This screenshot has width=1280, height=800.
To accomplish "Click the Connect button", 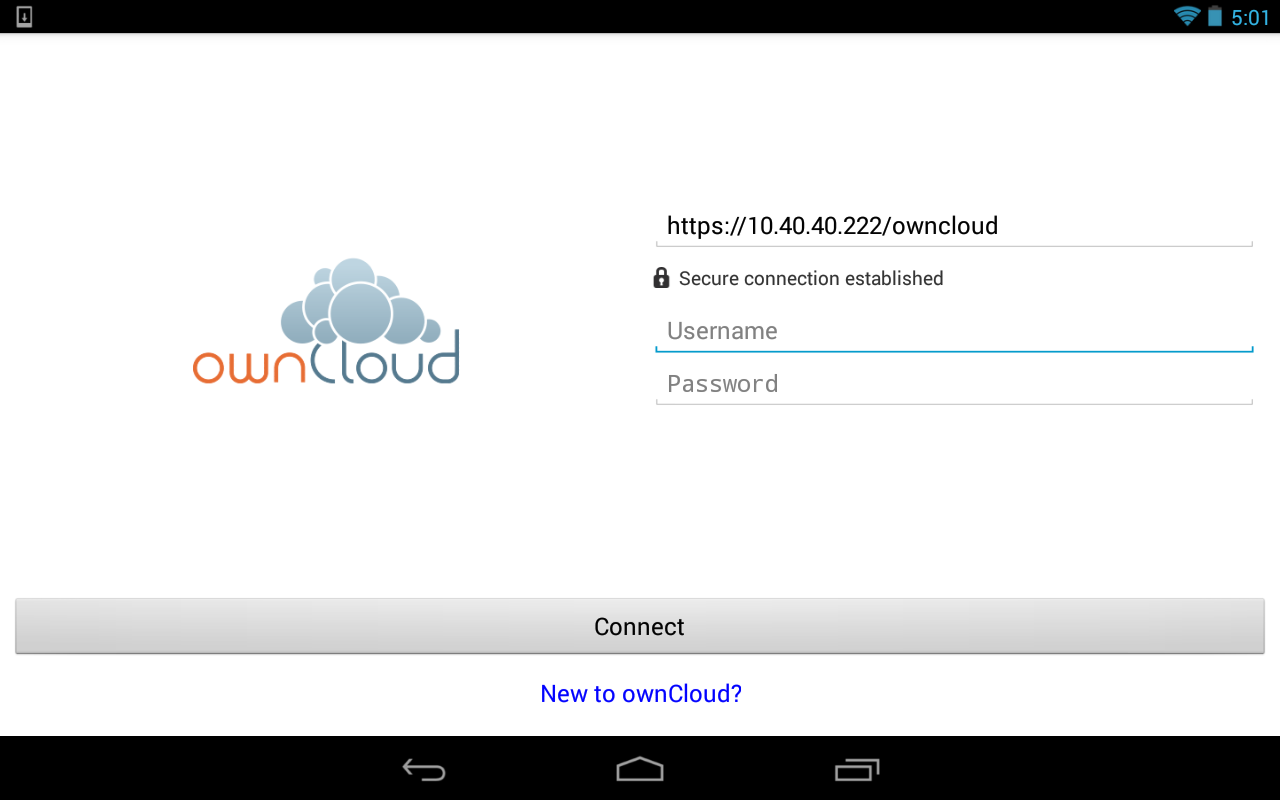I will click(640, 627).
